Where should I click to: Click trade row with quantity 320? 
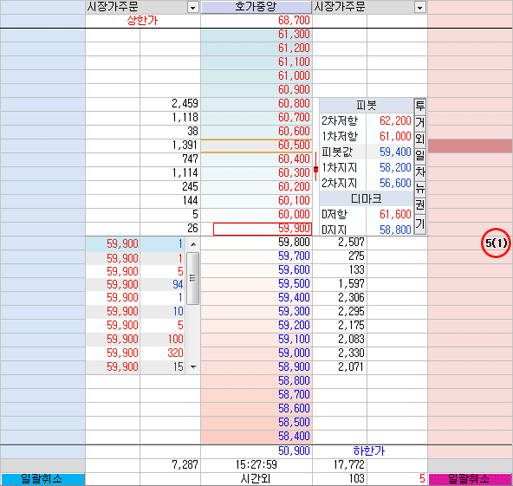136,353
